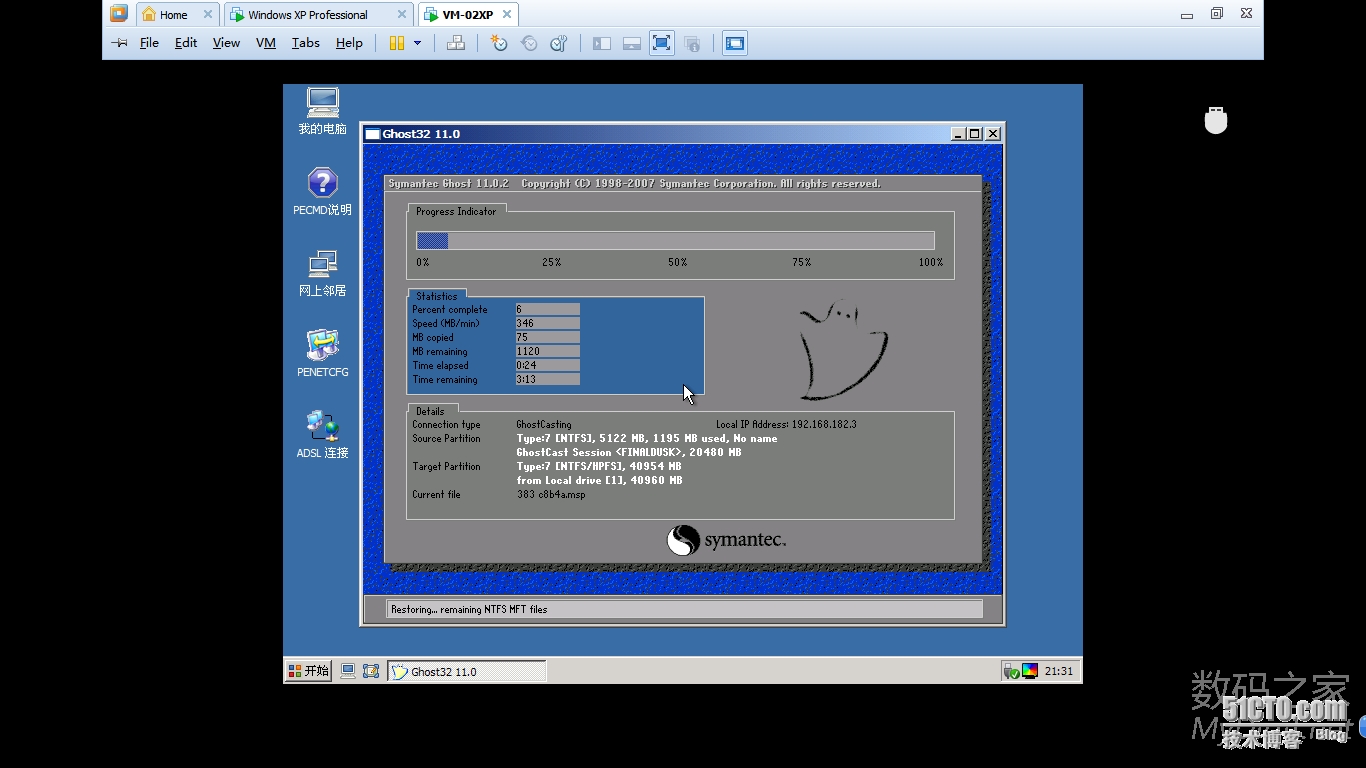Click the Ghost32 title bar icon
This screenshot has height=768, width=1366.
372,134
